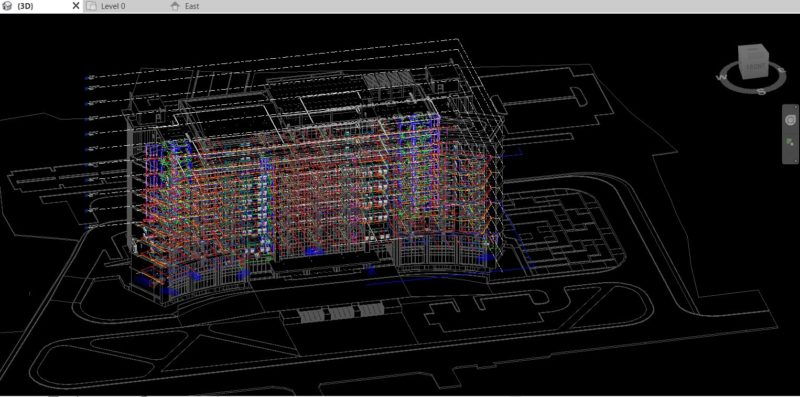Orient view to South using compass S

click(760, 92)
